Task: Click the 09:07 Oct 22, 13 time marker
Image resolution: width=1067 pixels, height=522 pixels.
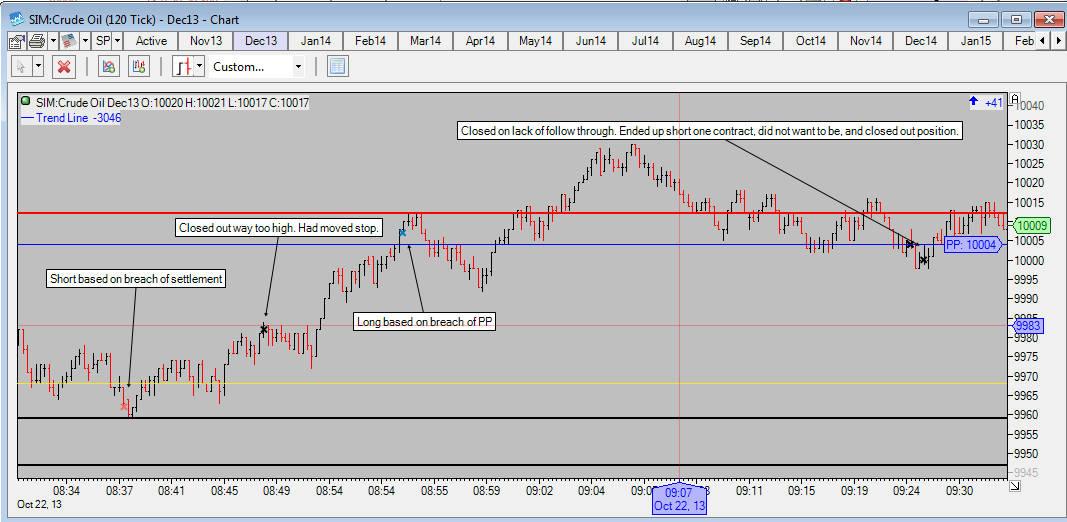Action: point(679,499)
